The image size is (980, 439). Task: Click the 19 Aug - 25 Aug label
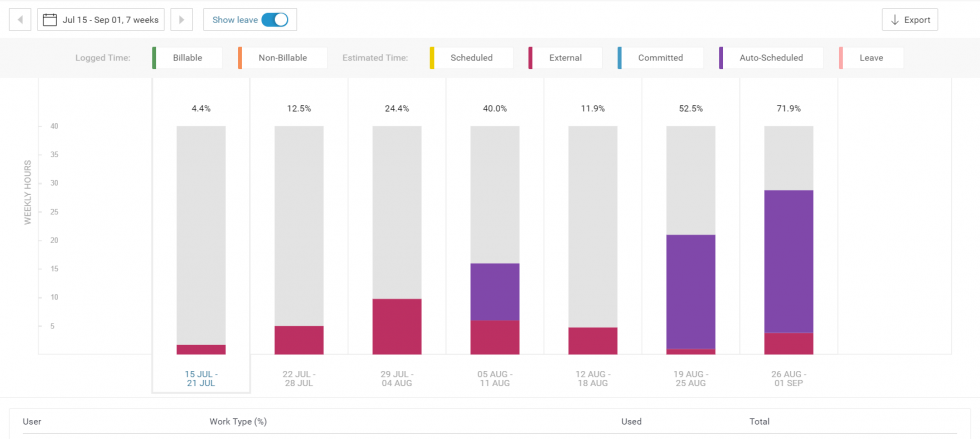pos(691,378)
